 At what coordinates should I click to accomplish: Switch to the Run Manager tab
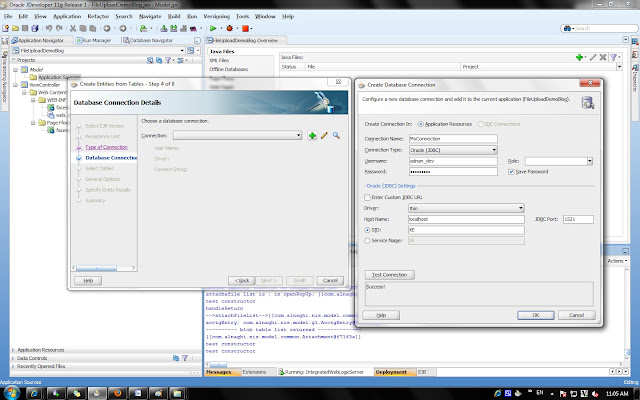click(96, 40)
